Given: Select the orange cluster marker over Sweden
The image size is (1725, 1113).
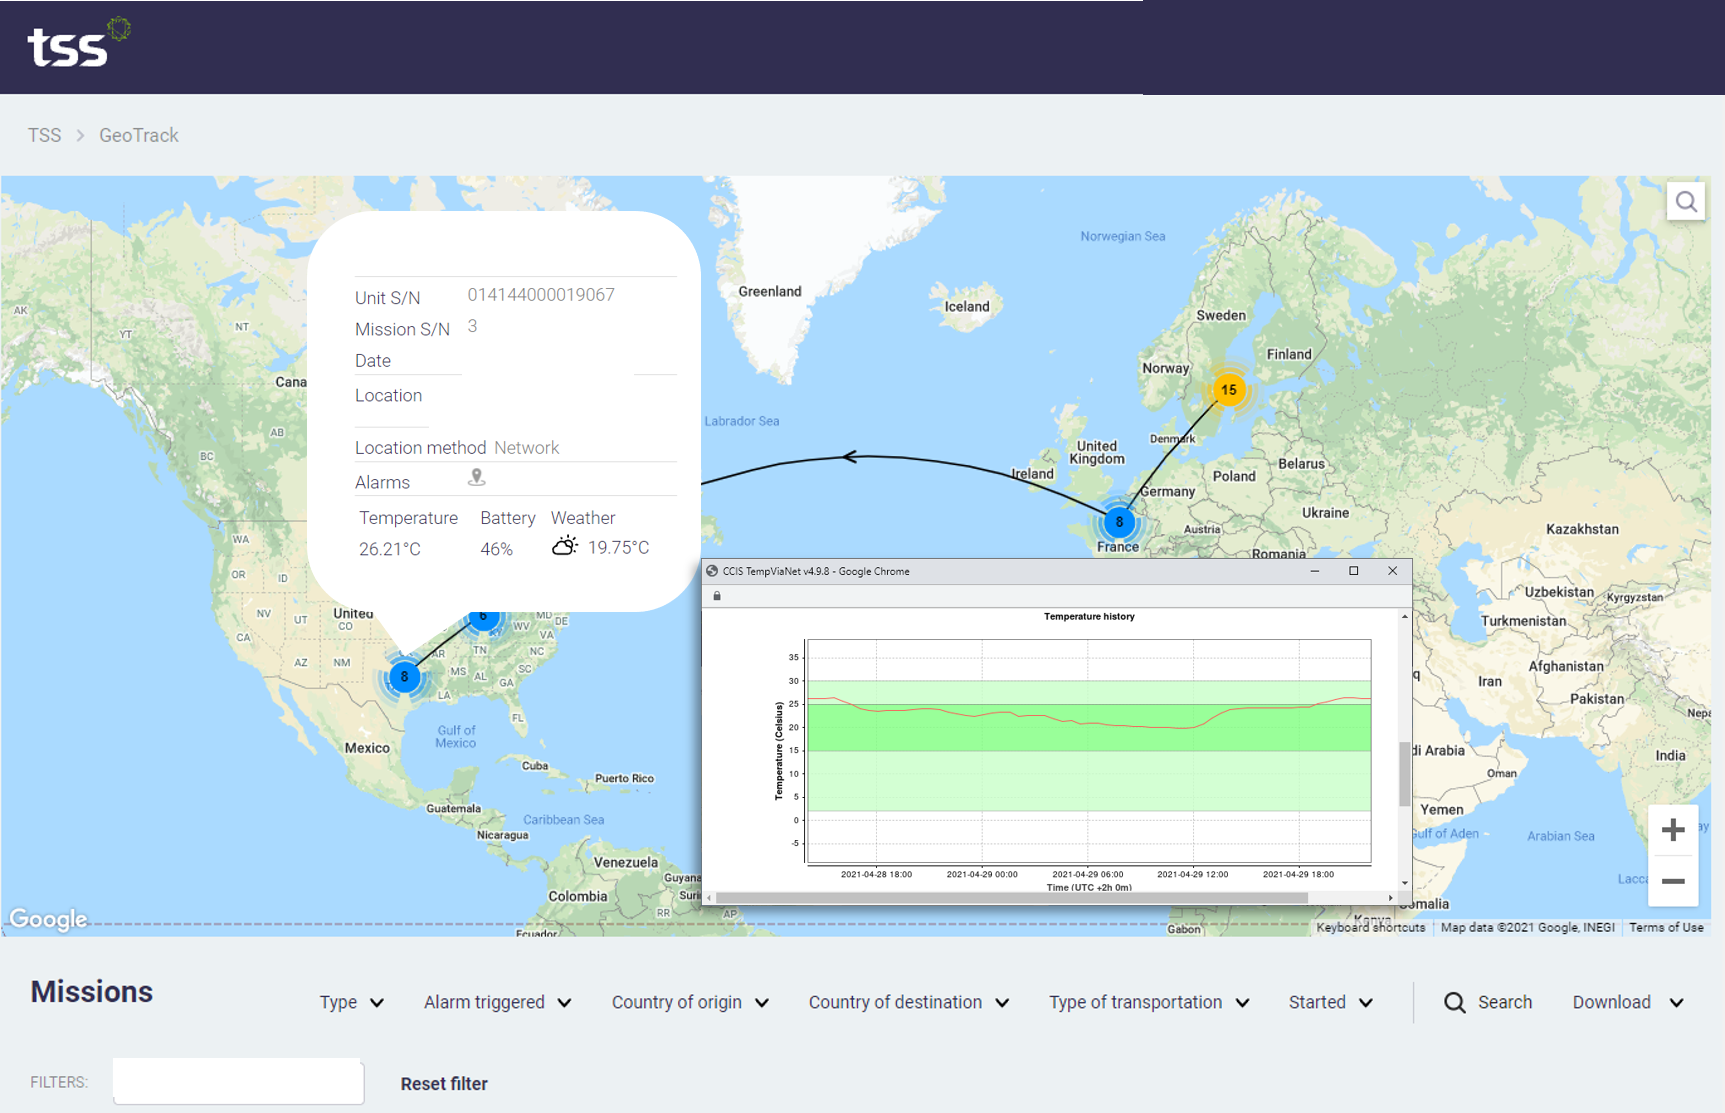Looking at the screenshot, I should 1229,390.
